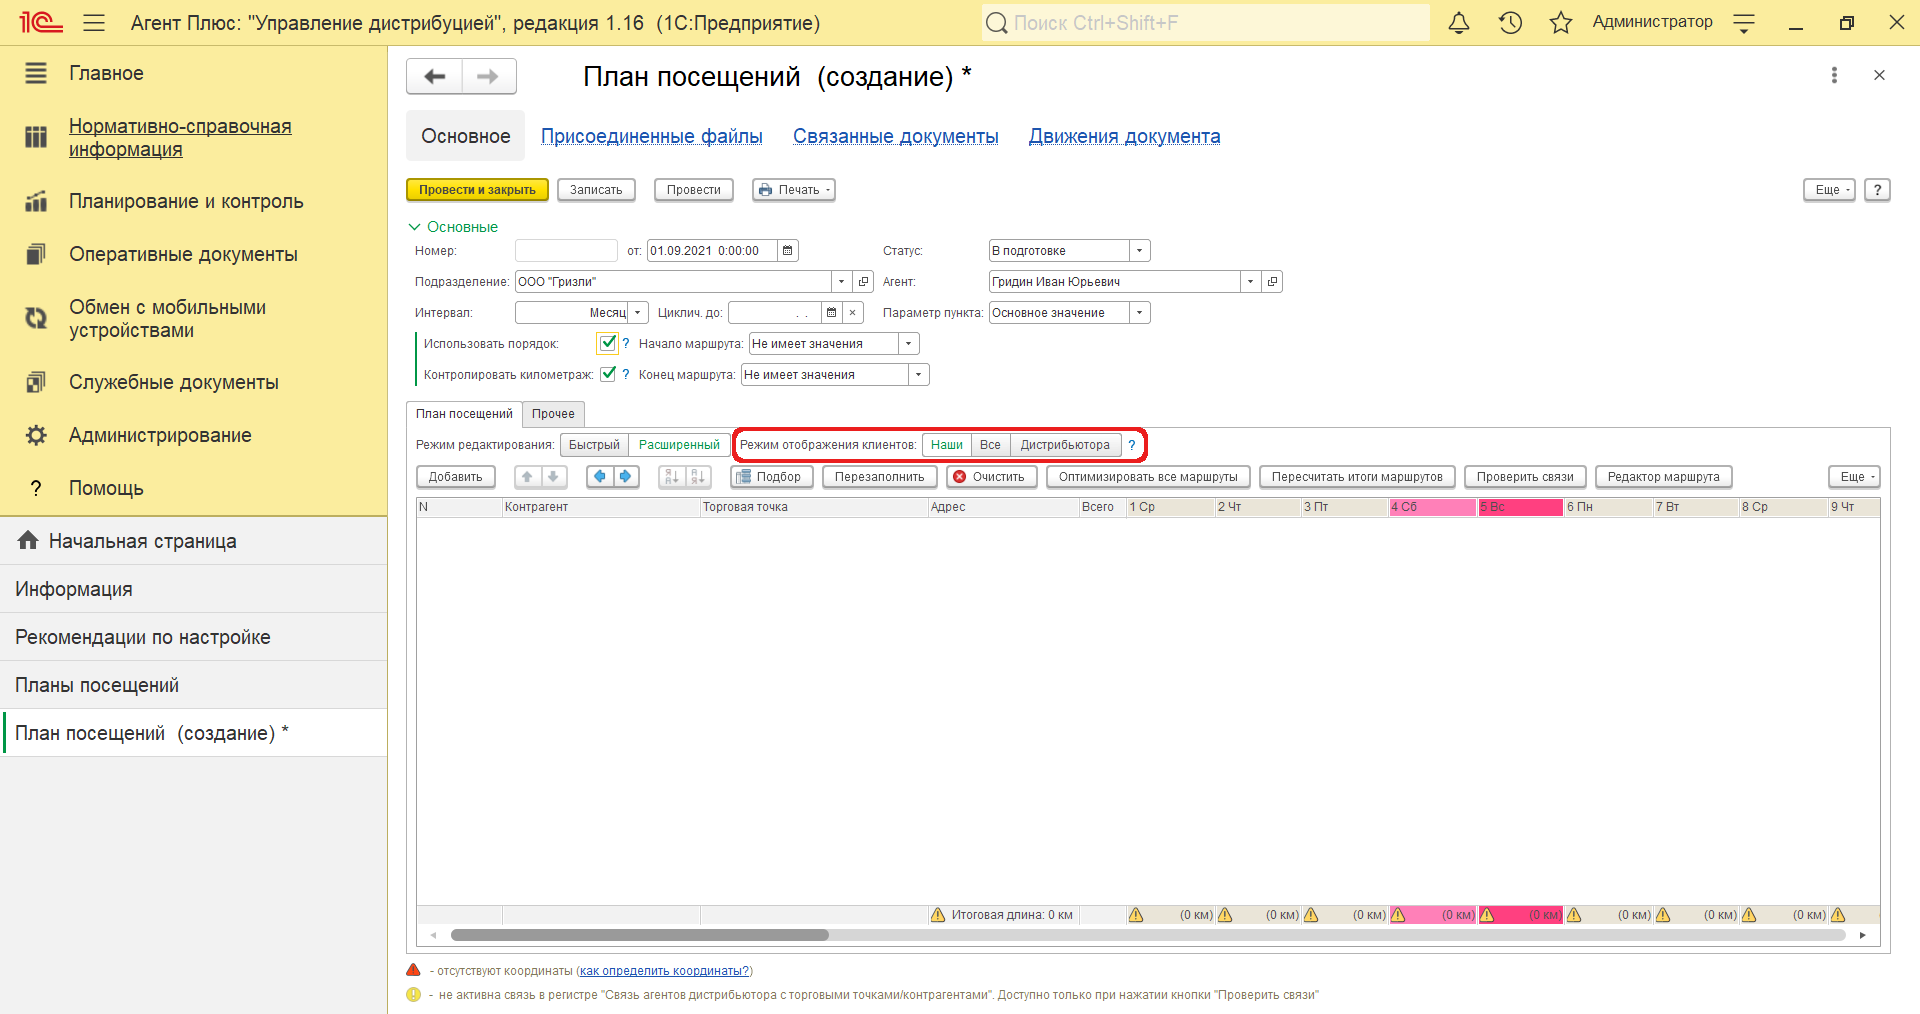Image resolution: width=1920 pixels, height=1014 pixels.
Task: Expand the Агент dropdown
Action: tap(1250, 282)
